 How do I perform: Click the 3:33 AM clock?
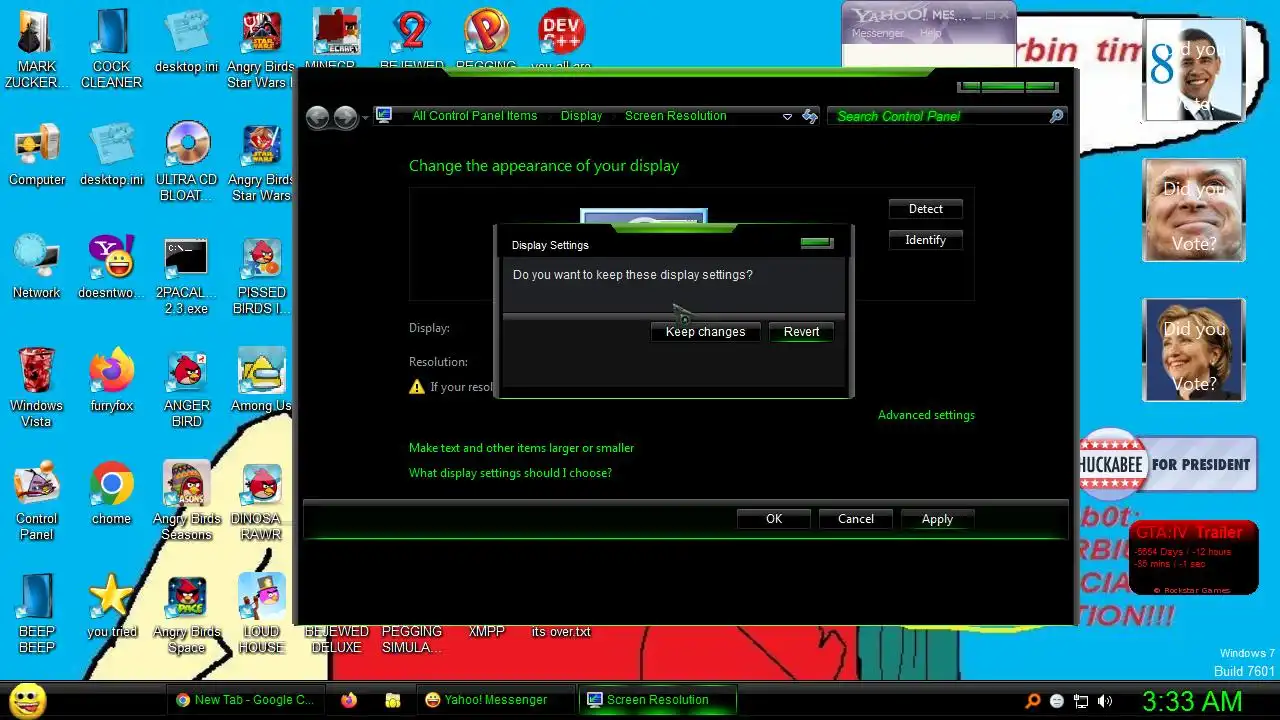point(1192,701)
